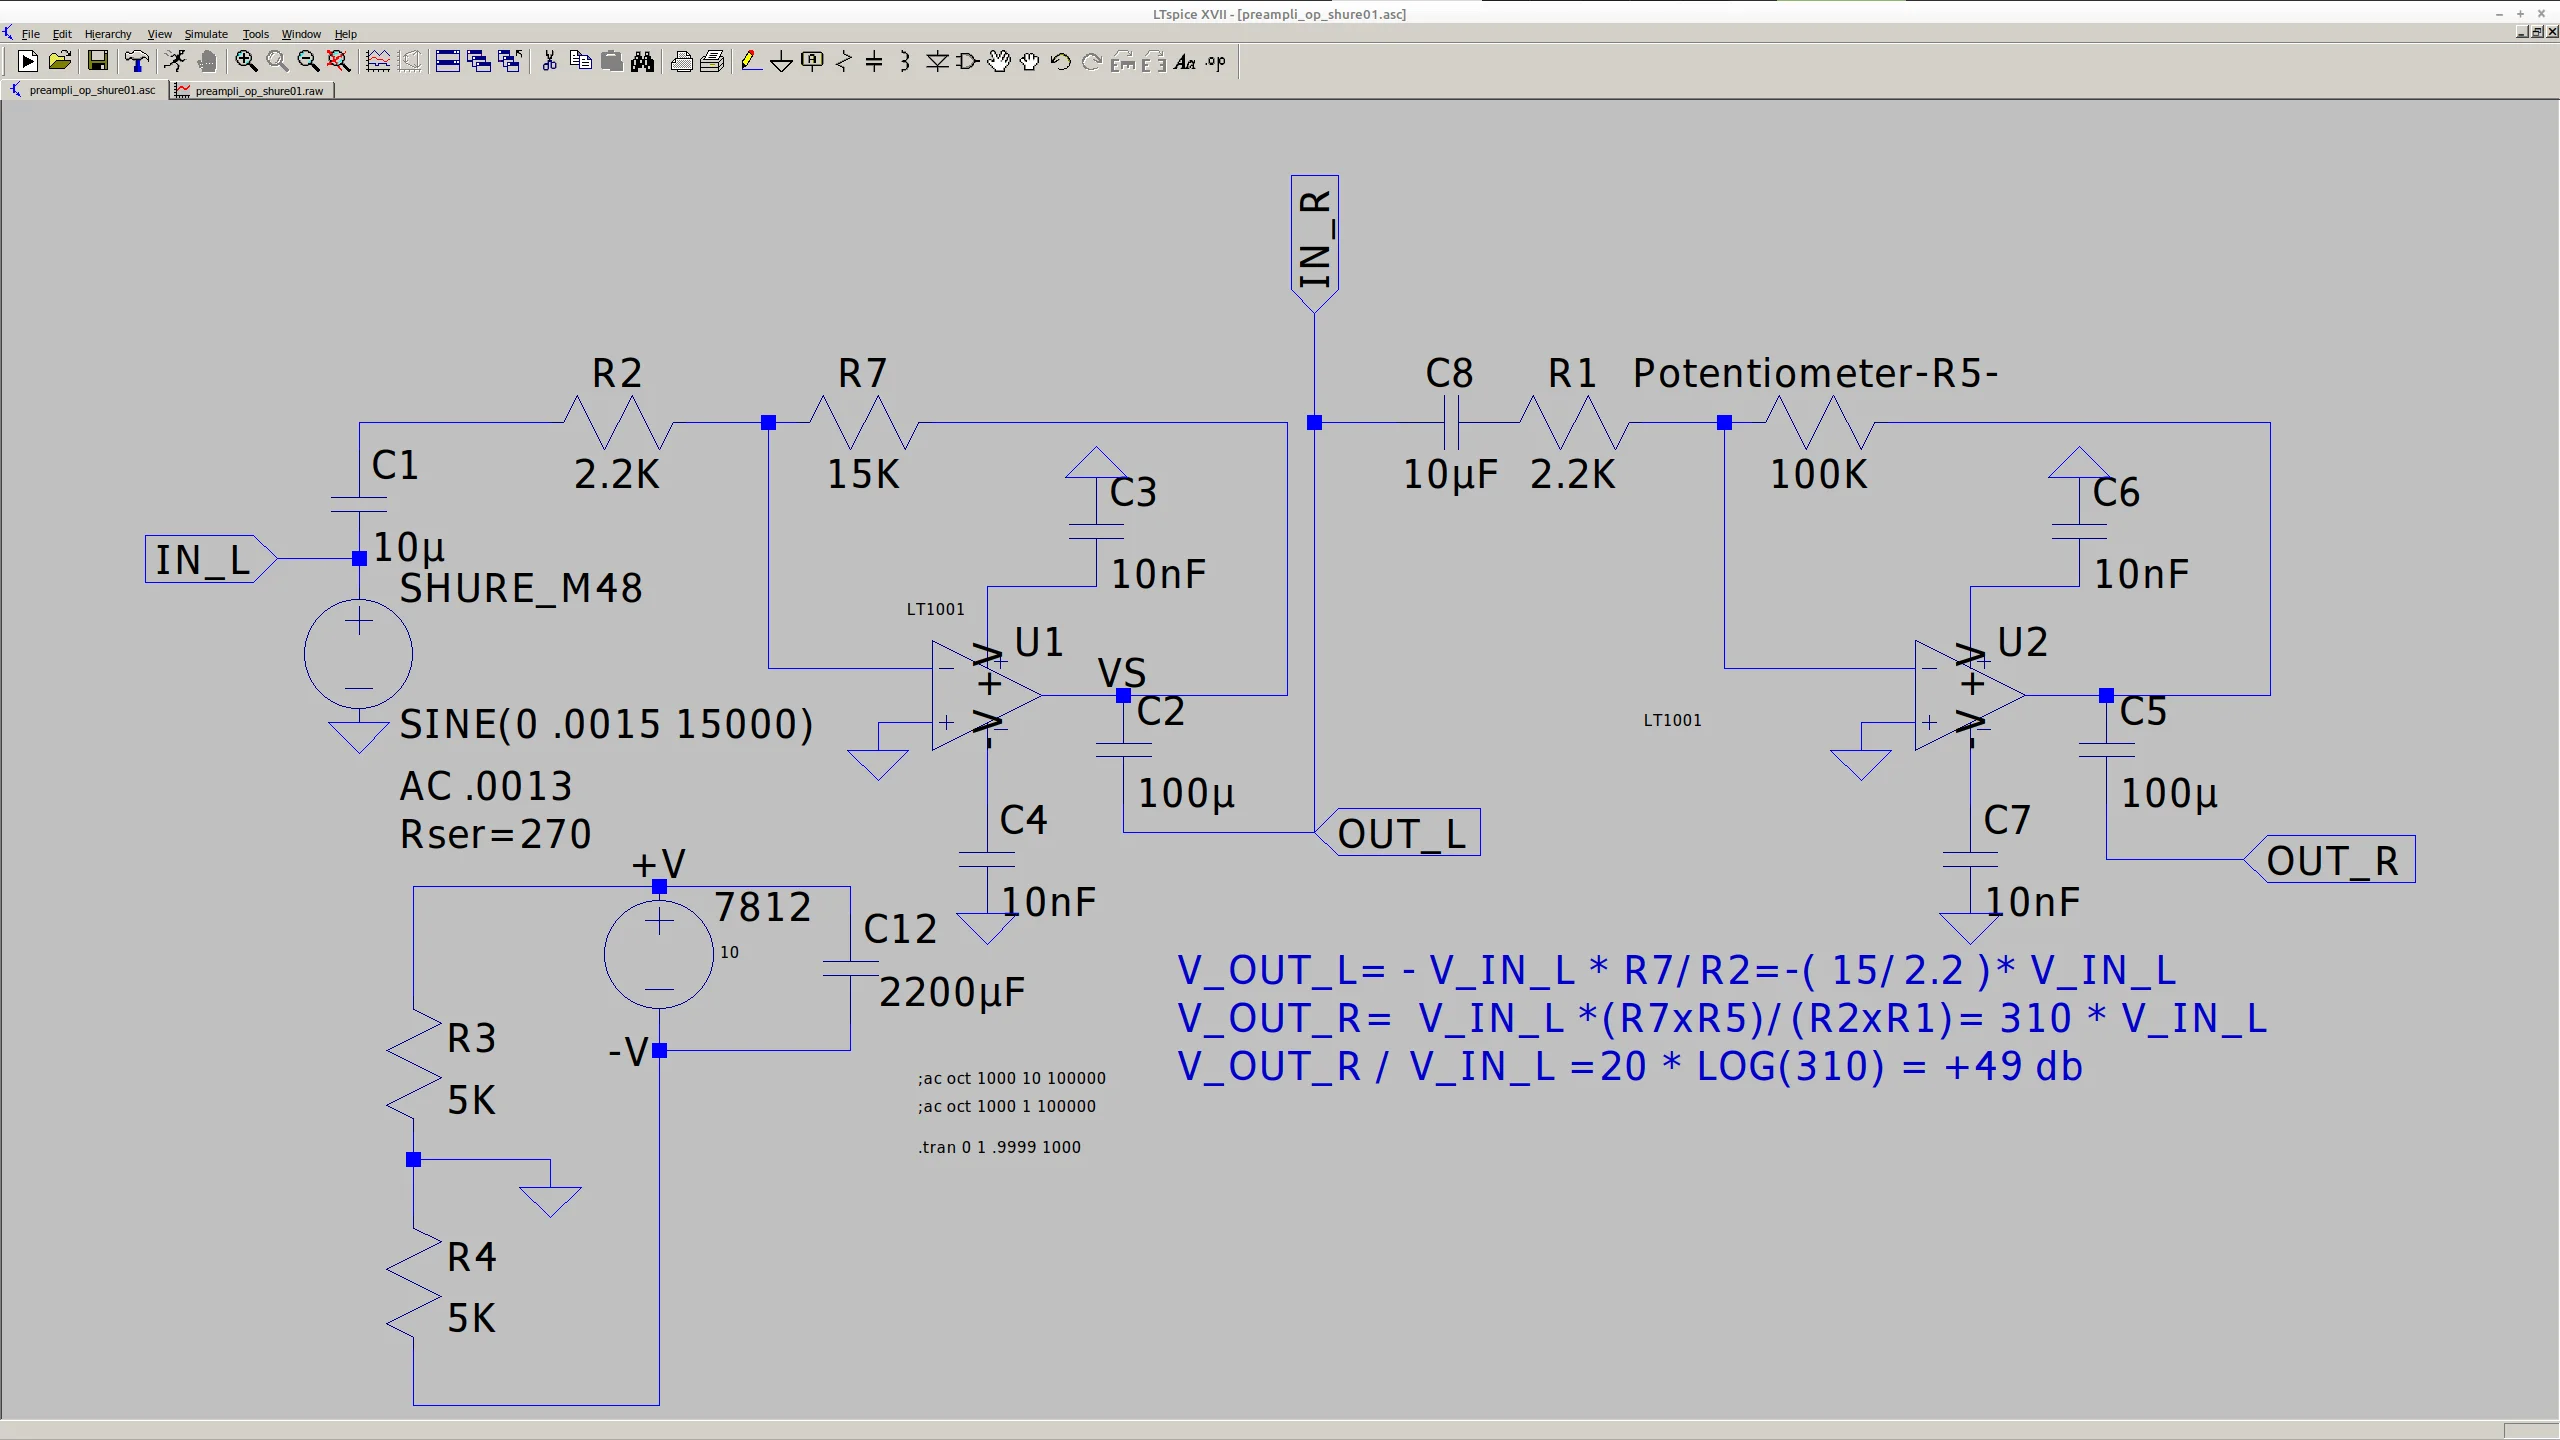Click the SPICE directive .op icon
The image size is (2560, 1440).
tap(1216, 62)
